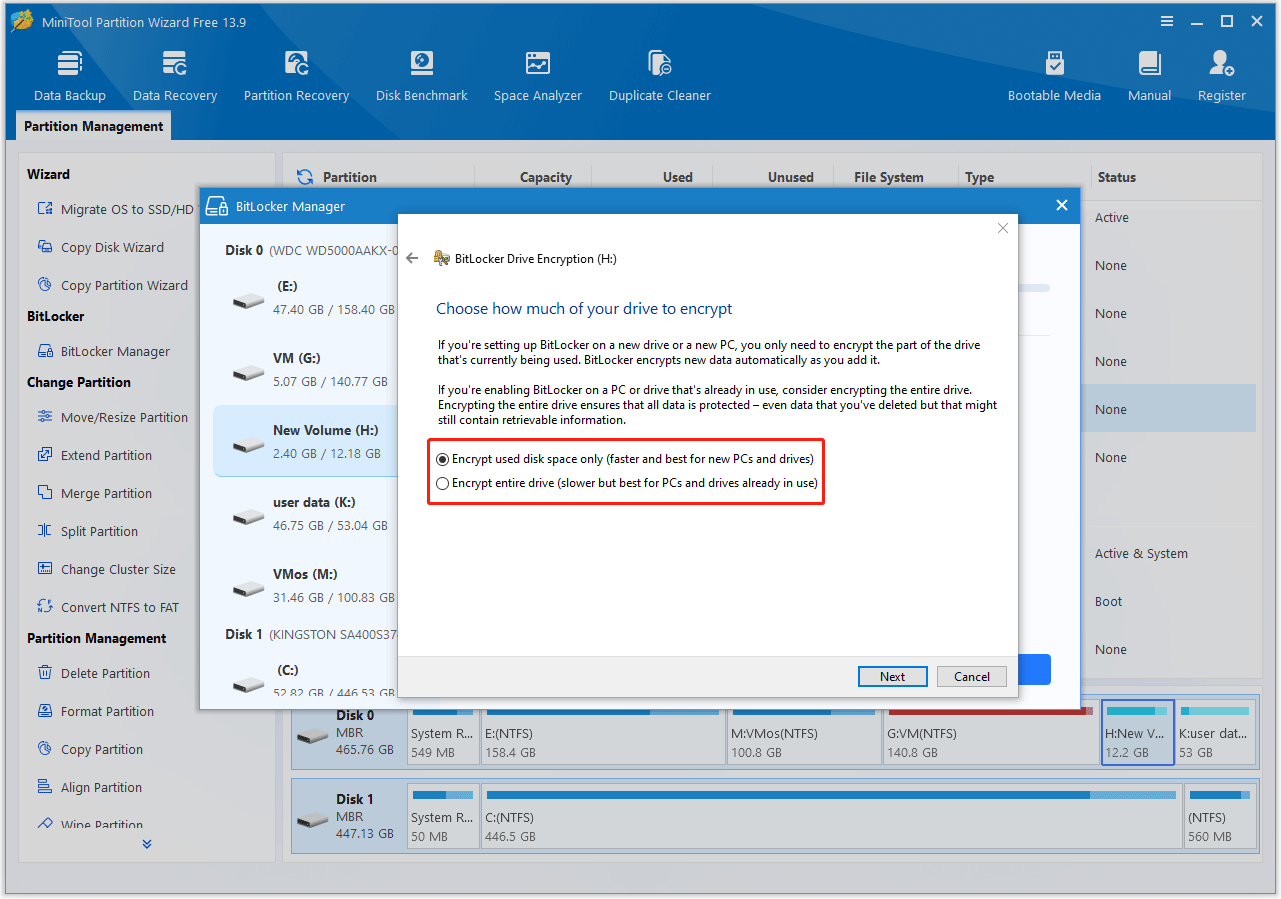1281x899 pixels.
Task: Select the K:user dat... 53 GB block
Action: pyautogui.click(x=1214, y=734)
